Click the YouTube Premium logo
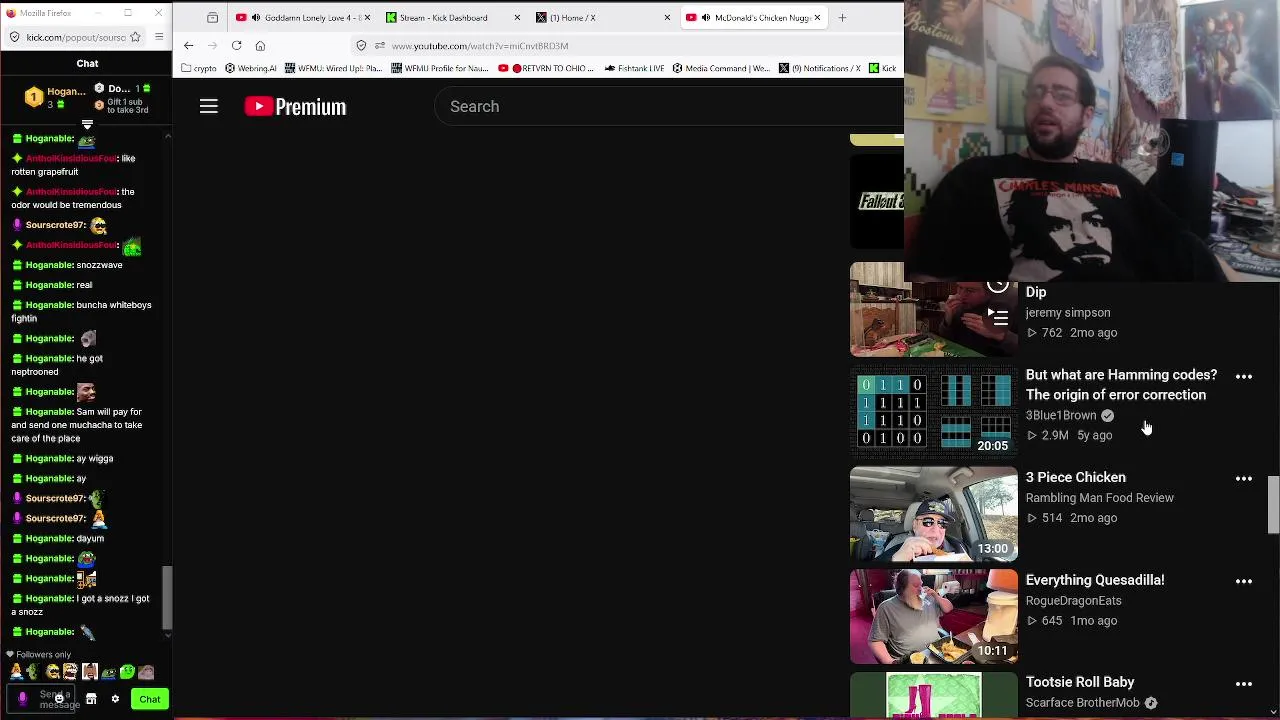Image resolution: width=1280 pixels, height=720 pixels. click(295, 106)
